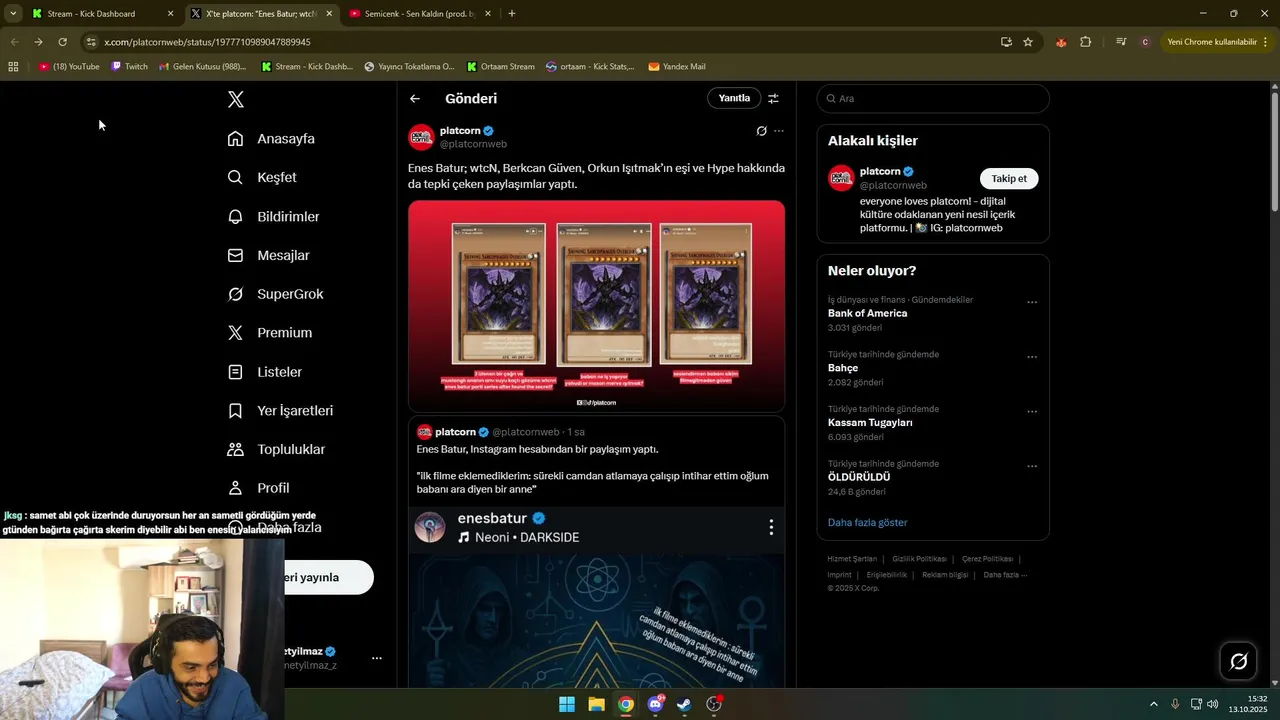This screenshot has height=720, width=1280.
Task: Go back in browser history
Action: coord(14,42)
